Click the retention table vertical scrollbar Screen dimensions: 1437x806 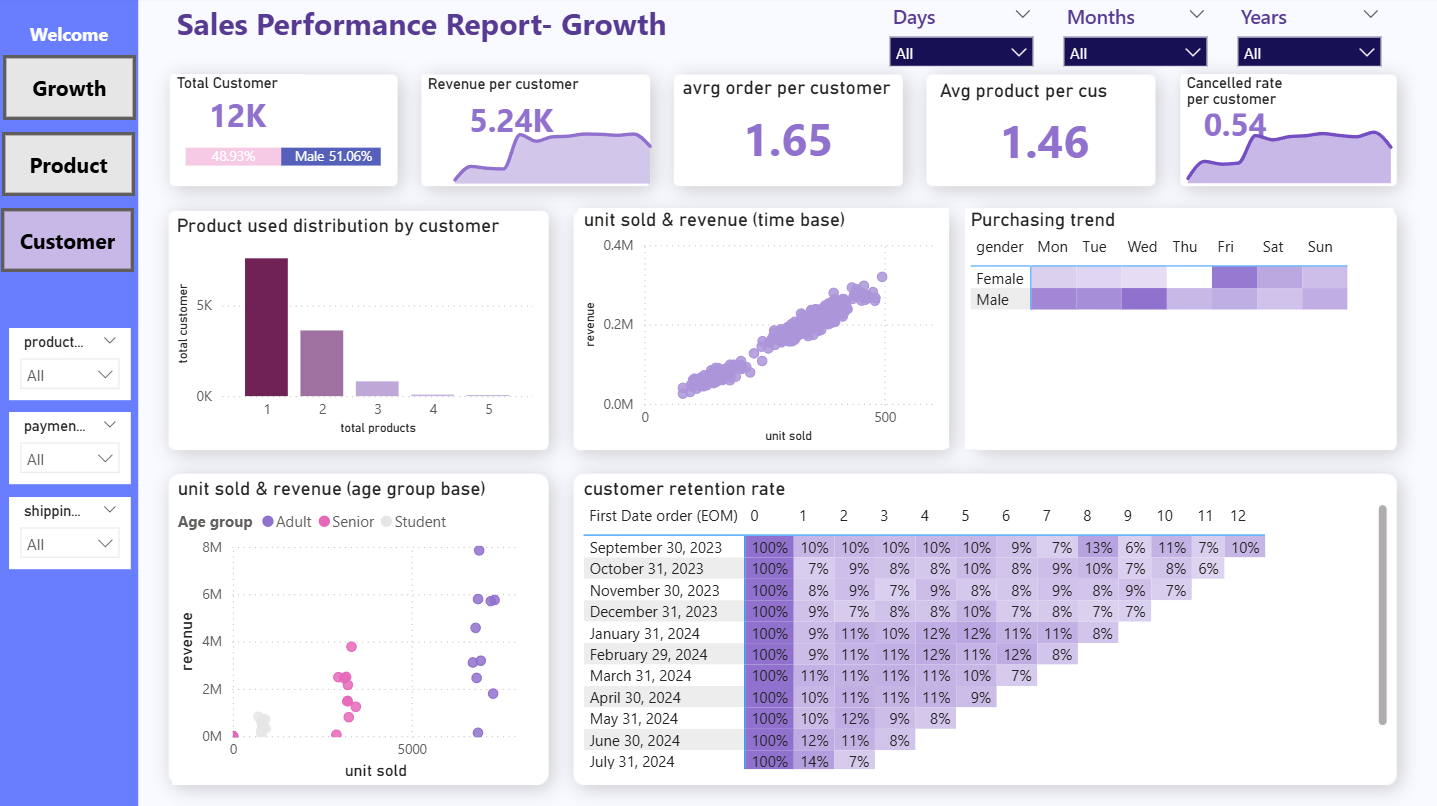[1382, 614]
